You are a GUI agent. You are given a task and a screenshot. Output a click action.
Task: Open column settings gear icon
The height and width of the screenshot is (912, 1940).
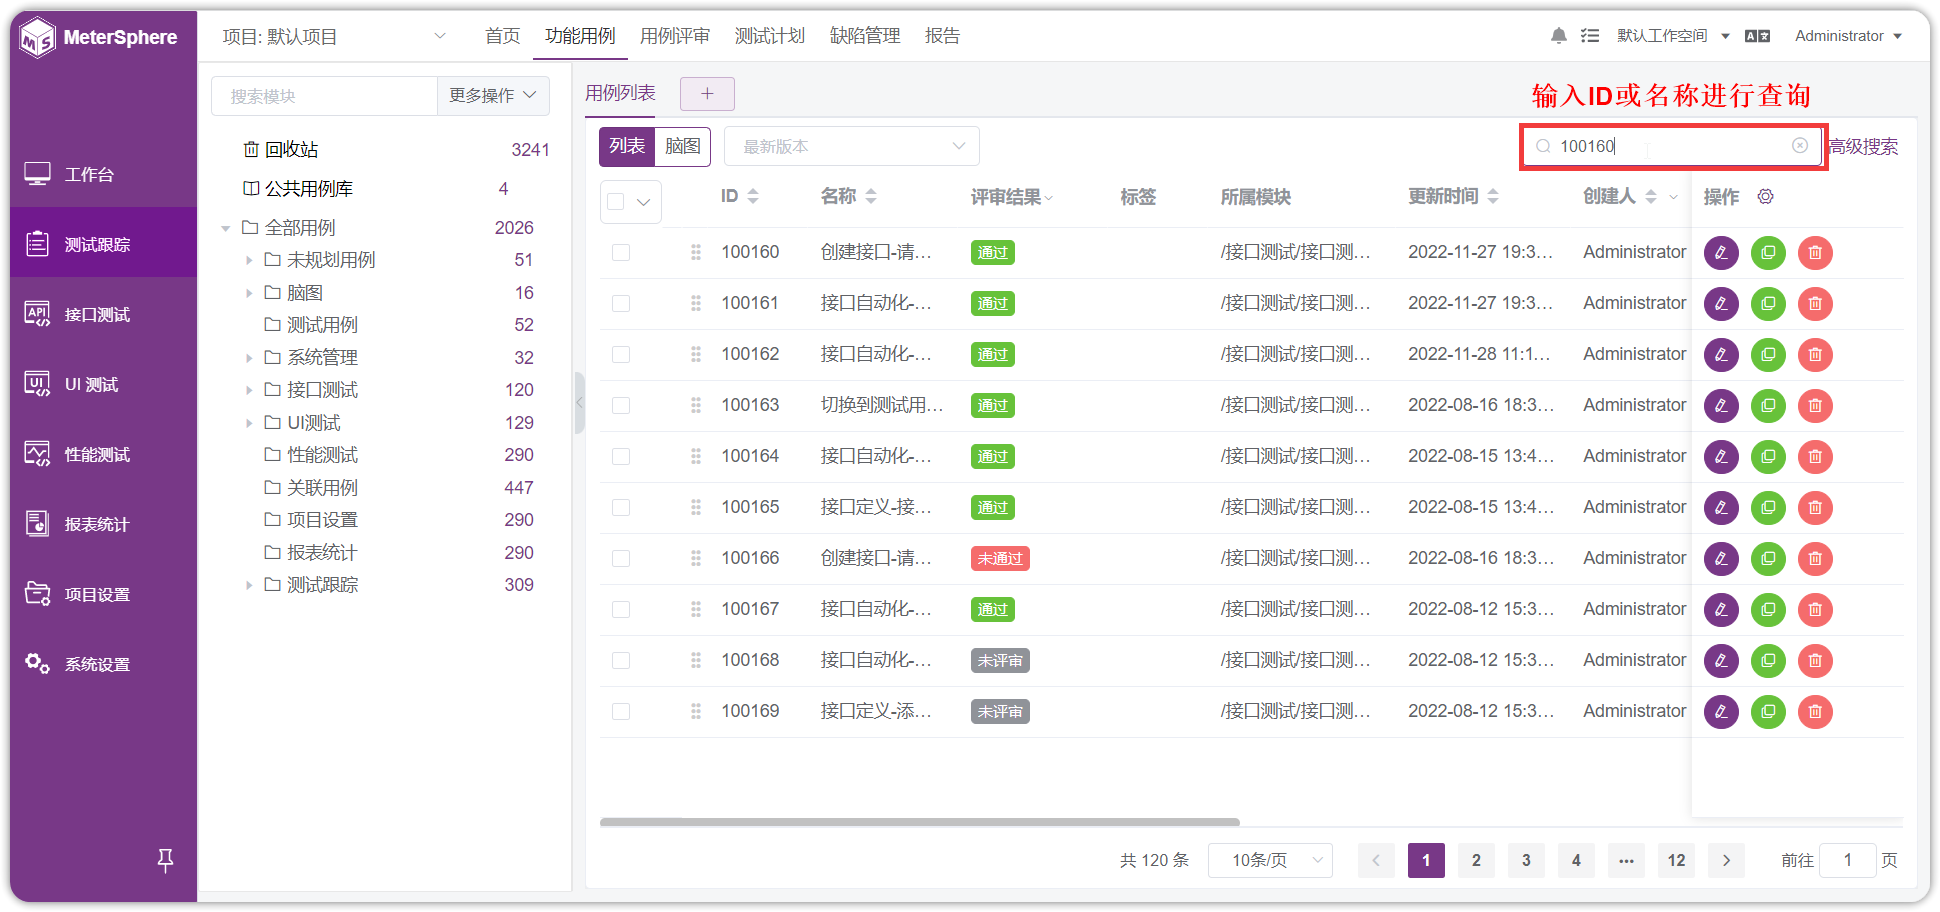coord(1766,197)
